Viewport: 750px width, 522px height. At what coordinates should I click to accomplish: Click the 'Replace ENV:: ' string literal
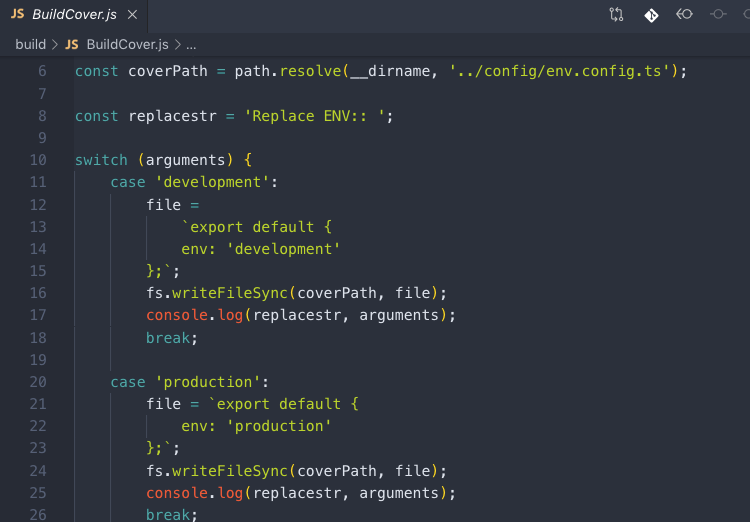[315, 116]
